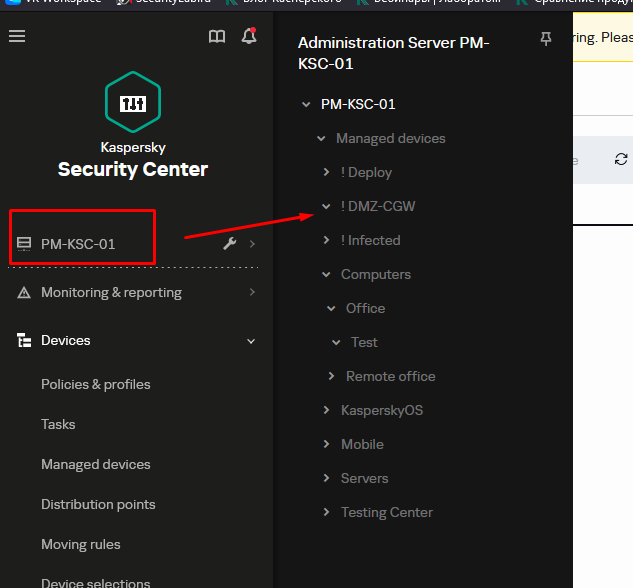This screenshot has height=588, width=633.
Task: Select the ! Deploy group
Action: point(366,172)
